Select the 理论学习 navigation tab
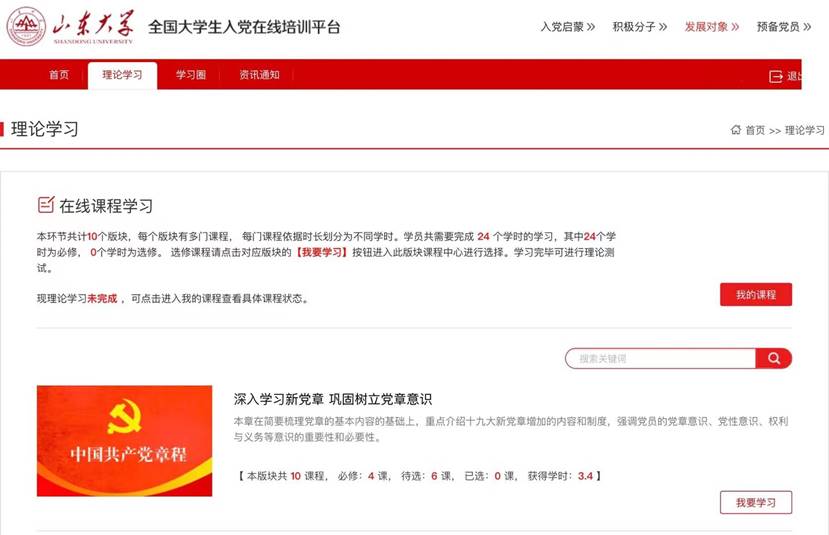This screenshot has height=535, width=829. tap(122, 76)
